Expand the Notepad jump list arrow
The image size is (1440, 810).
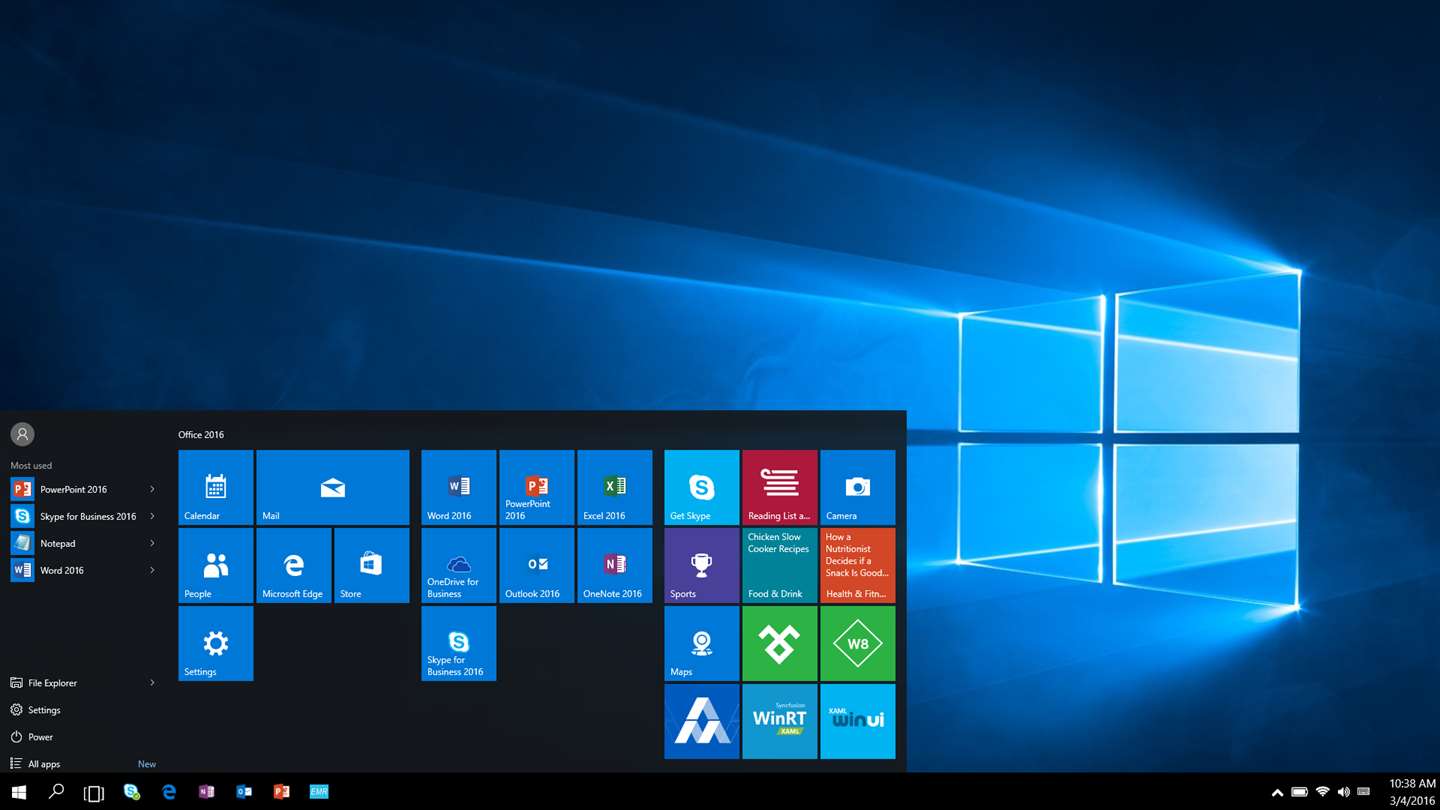[x=152, y=543]
